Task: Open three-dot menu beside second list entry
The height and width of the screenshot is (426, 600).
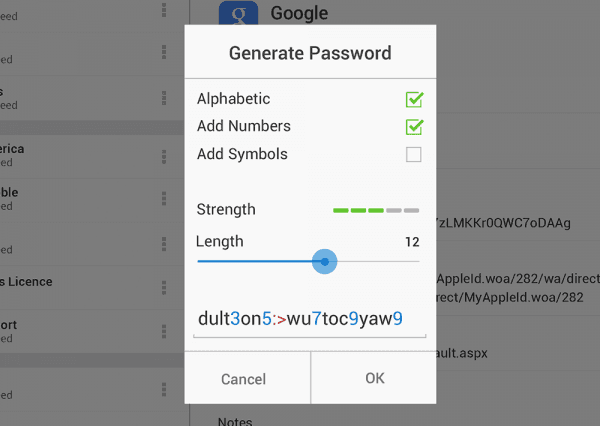Action: click(x=164, y=52)
